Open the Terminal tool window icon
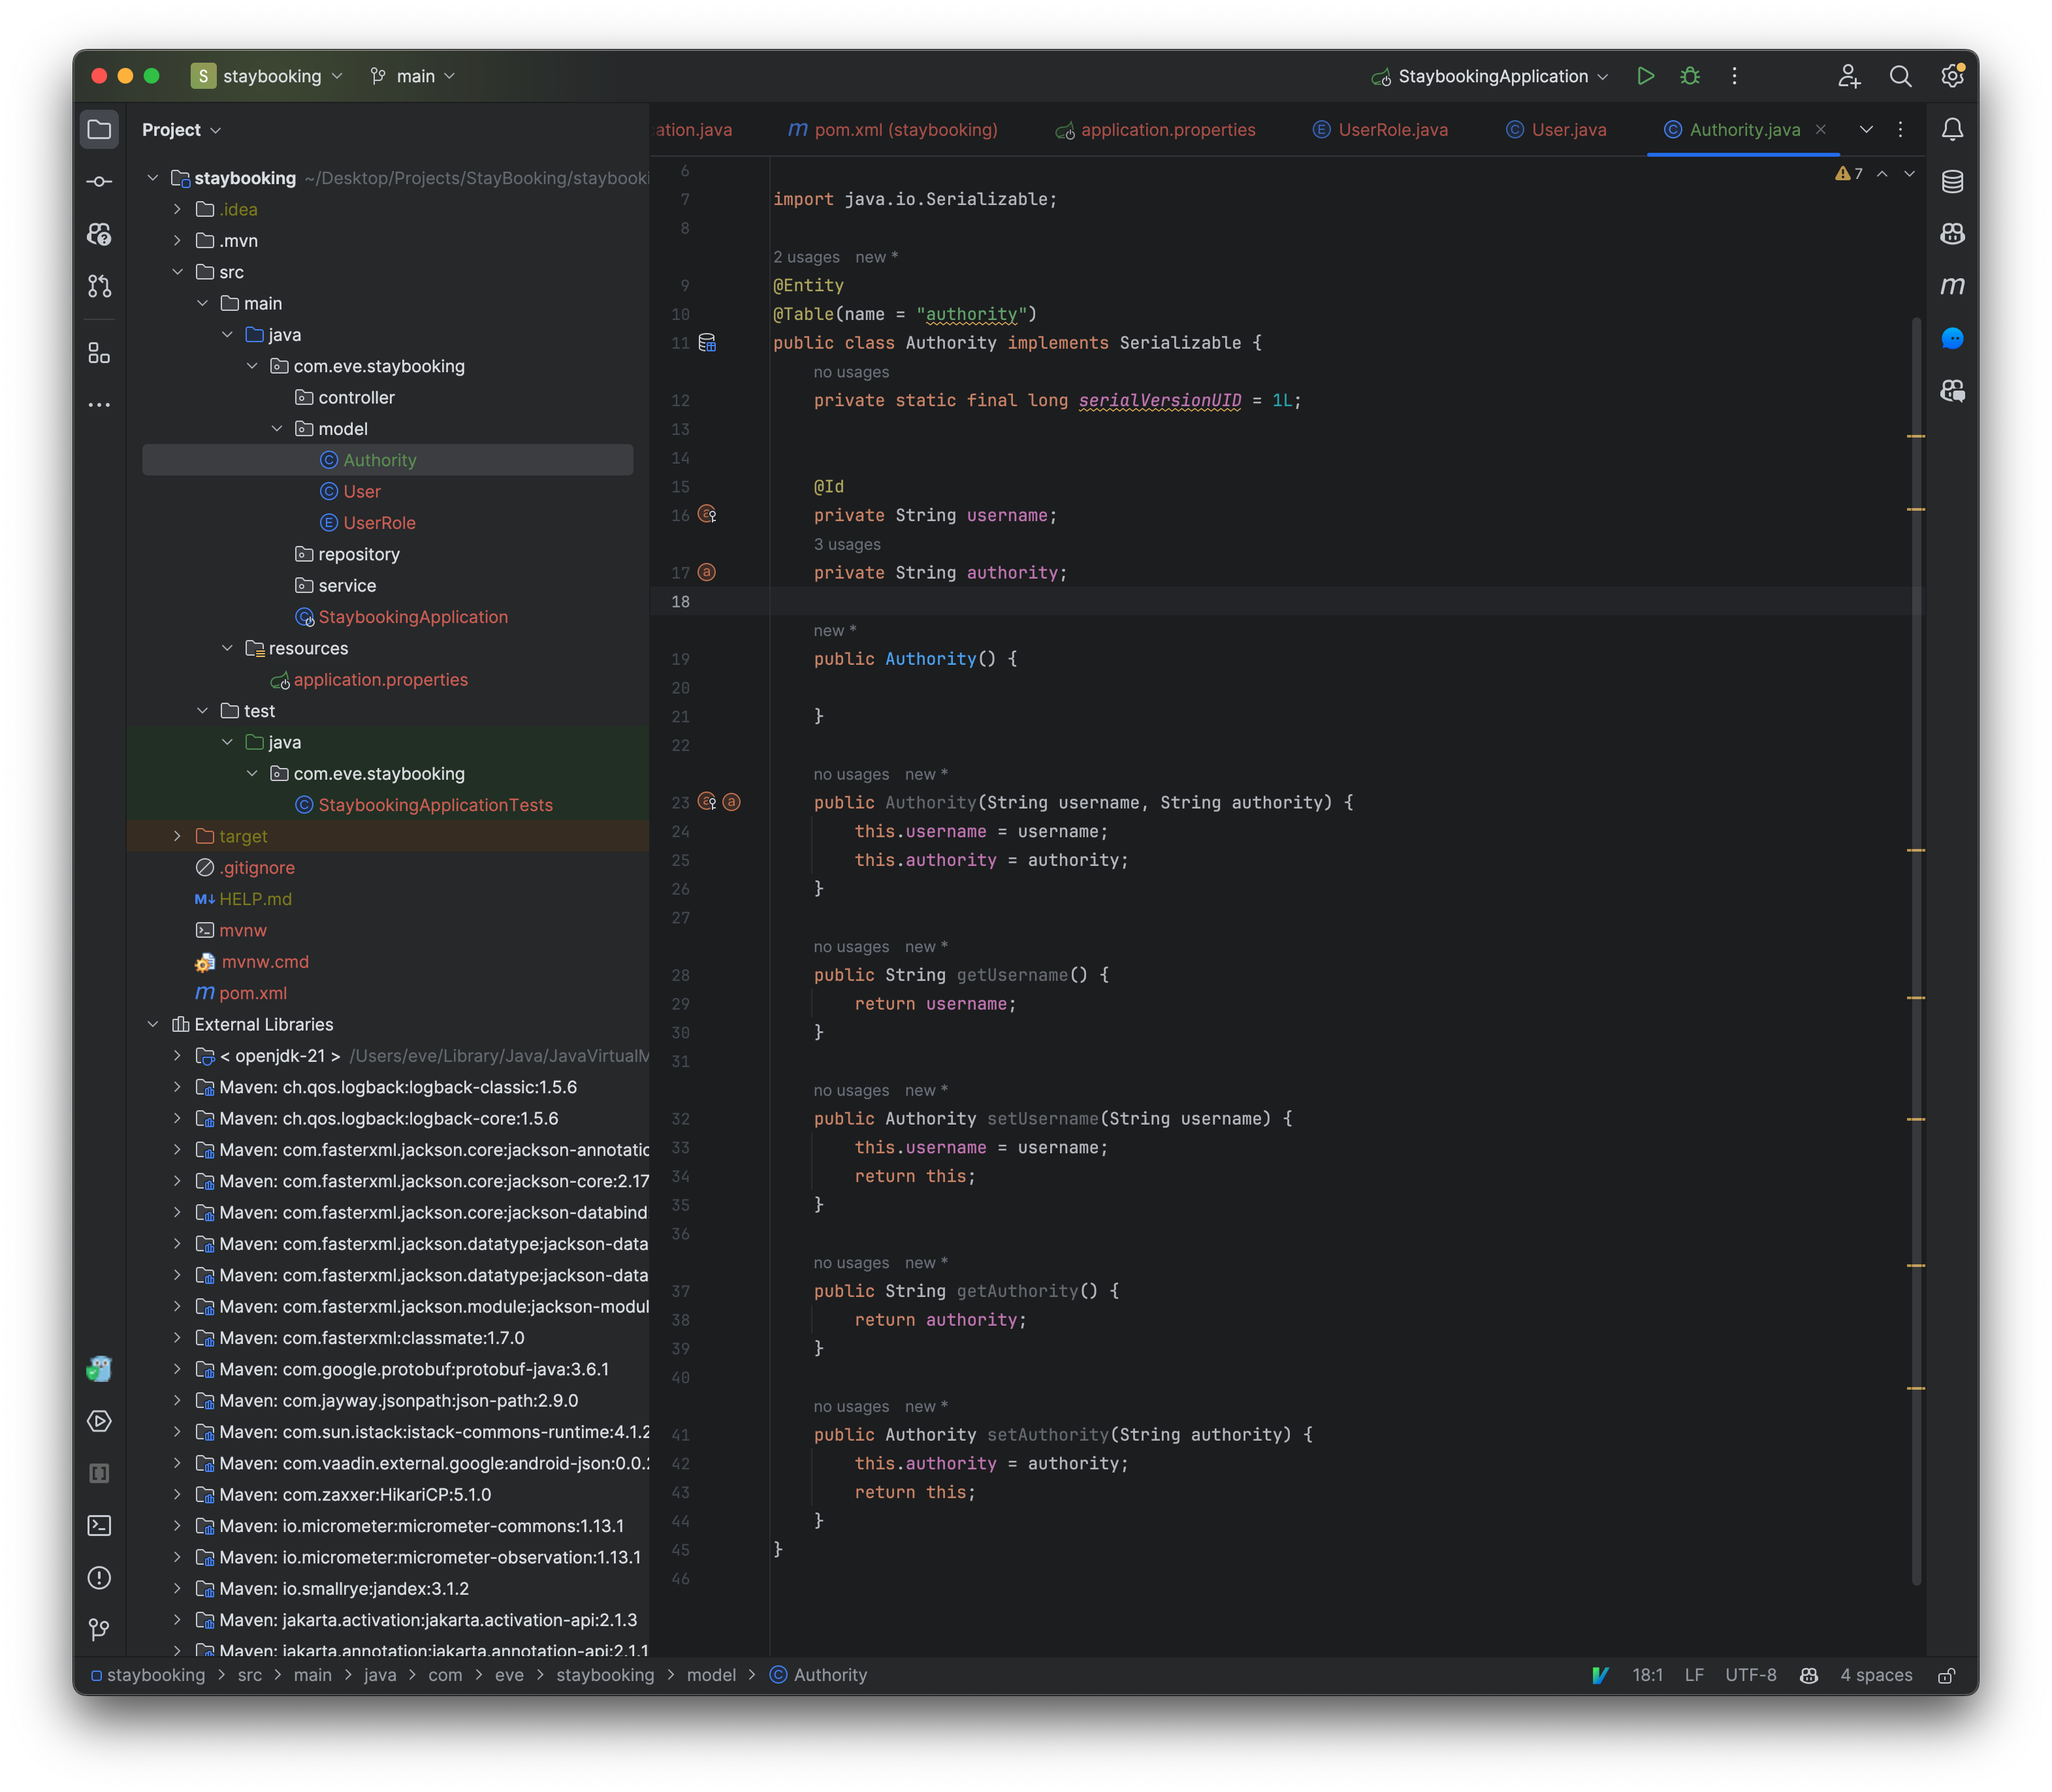2052x1792 pixels. [x=99, y=1526]
